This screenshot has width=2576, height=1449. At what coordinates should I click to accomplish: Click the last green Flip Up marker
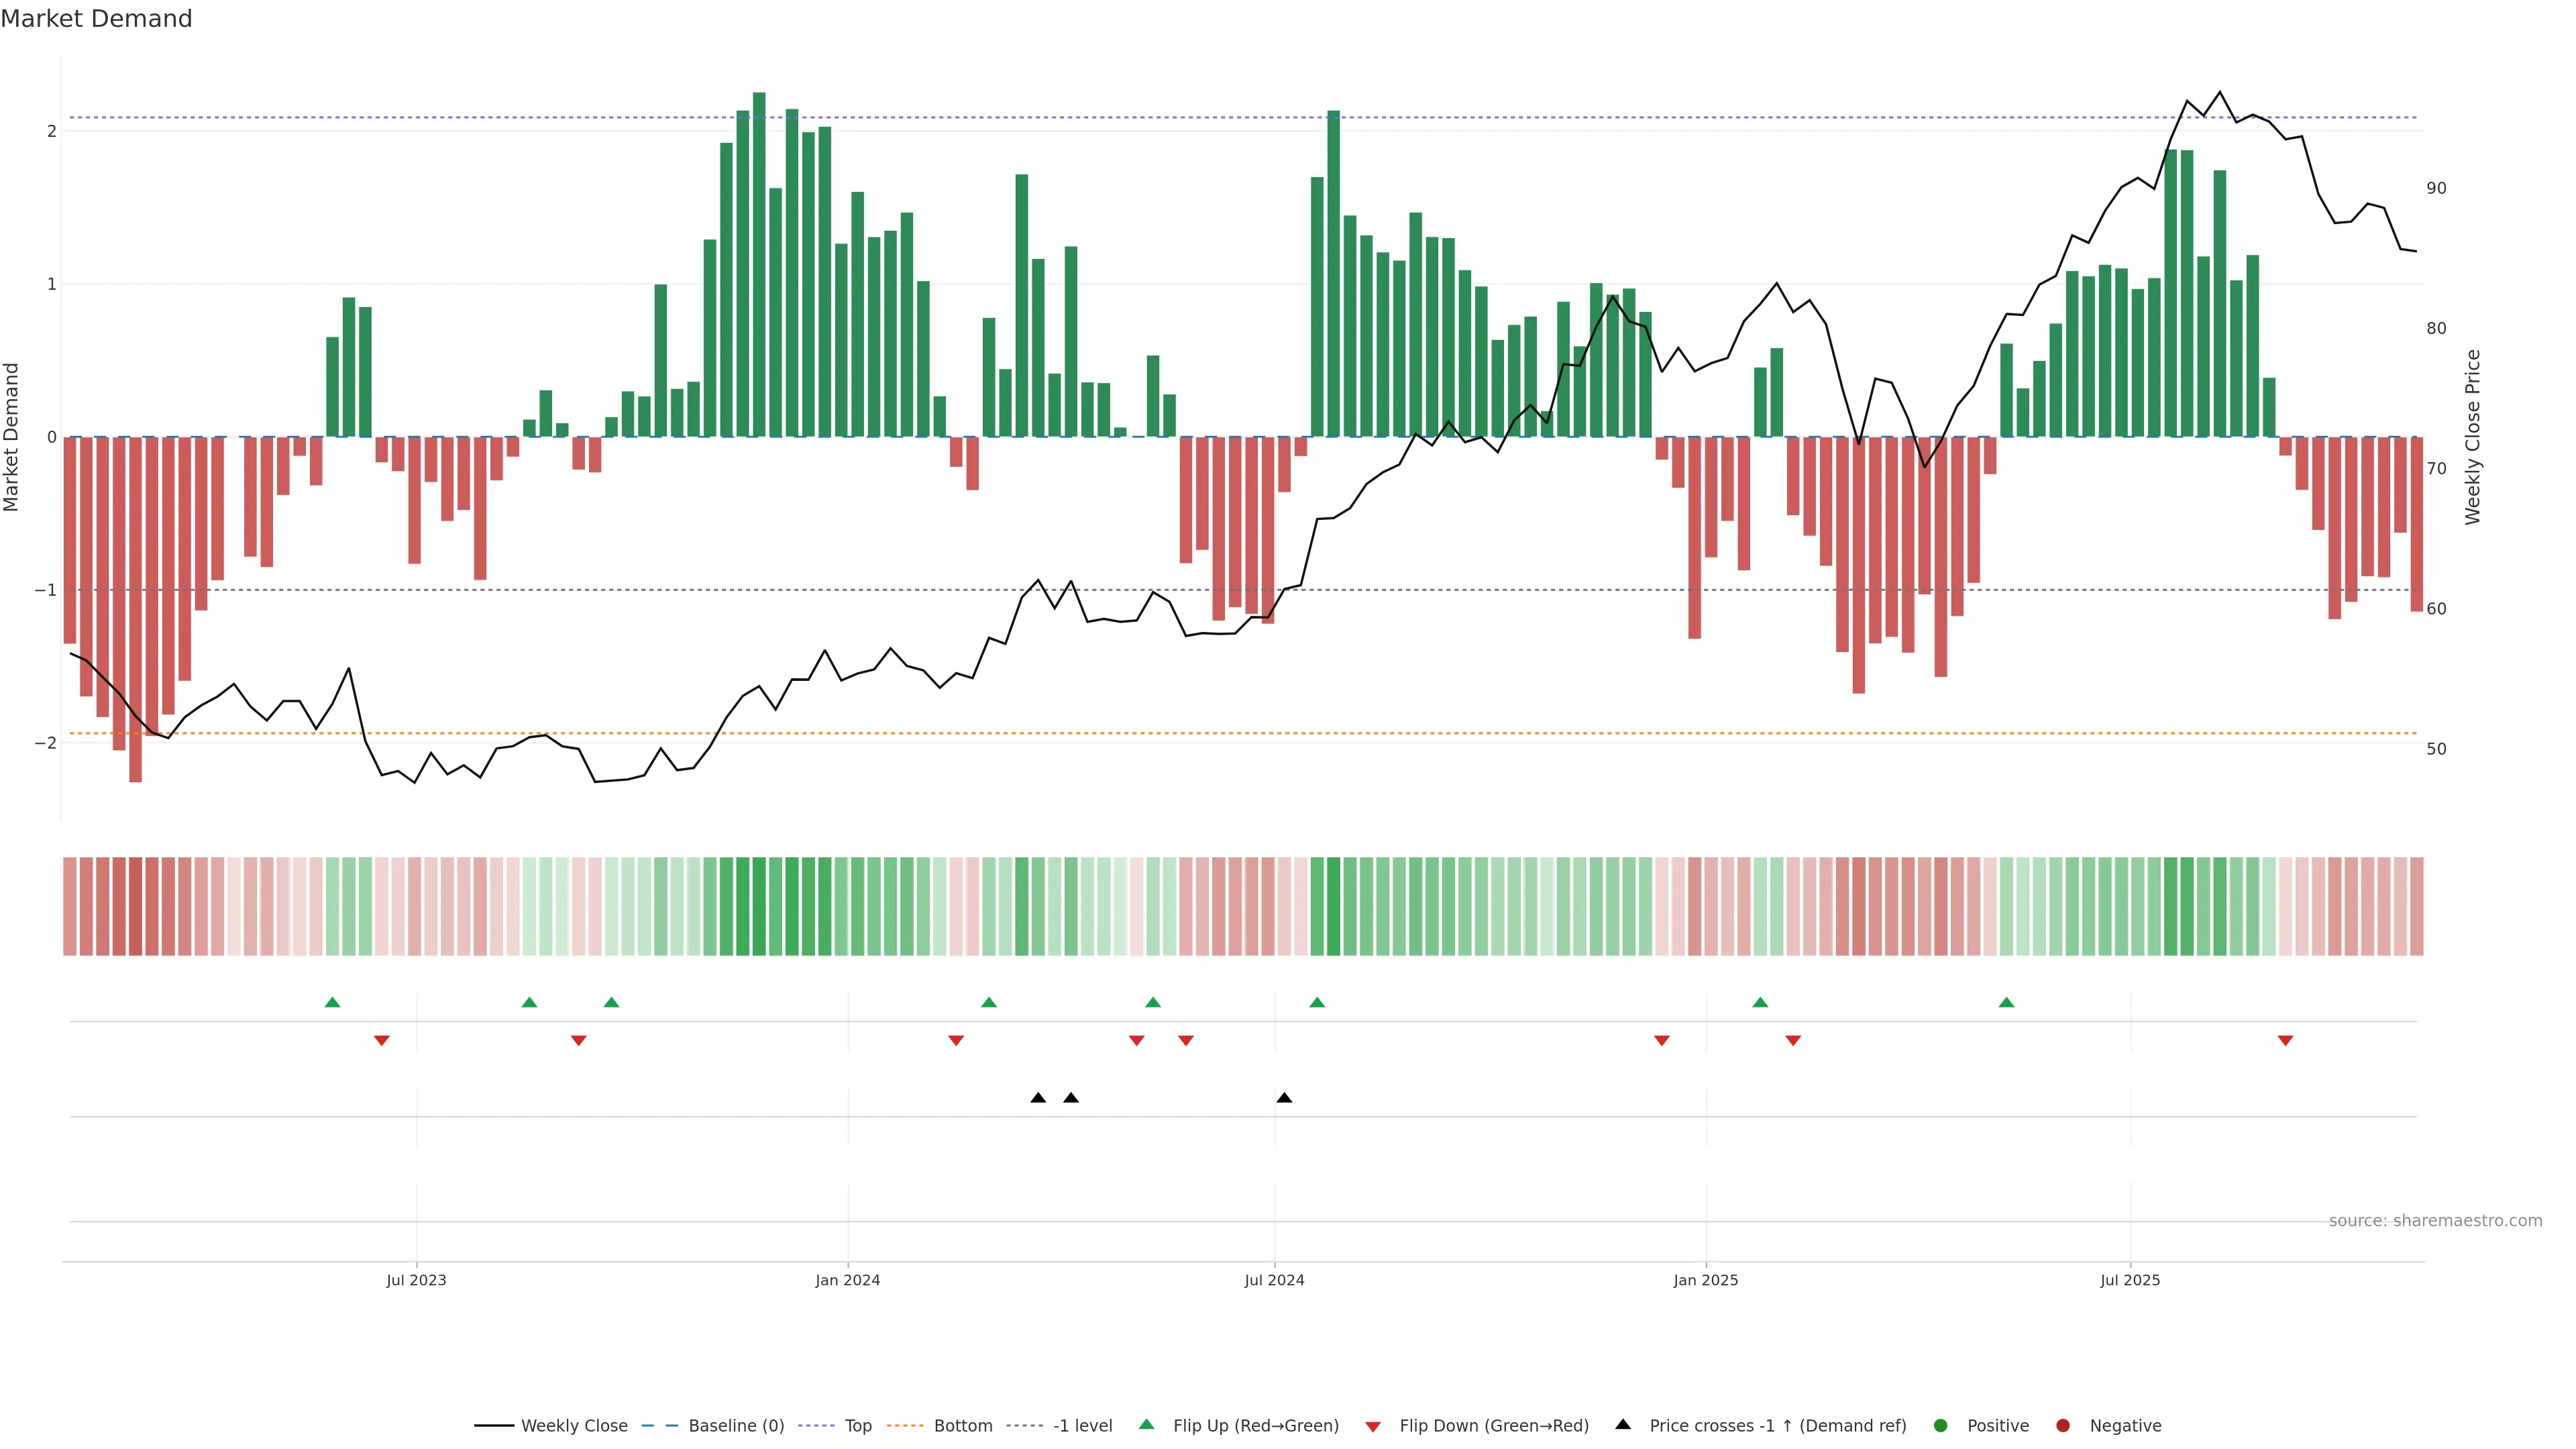point(2006,1002)
